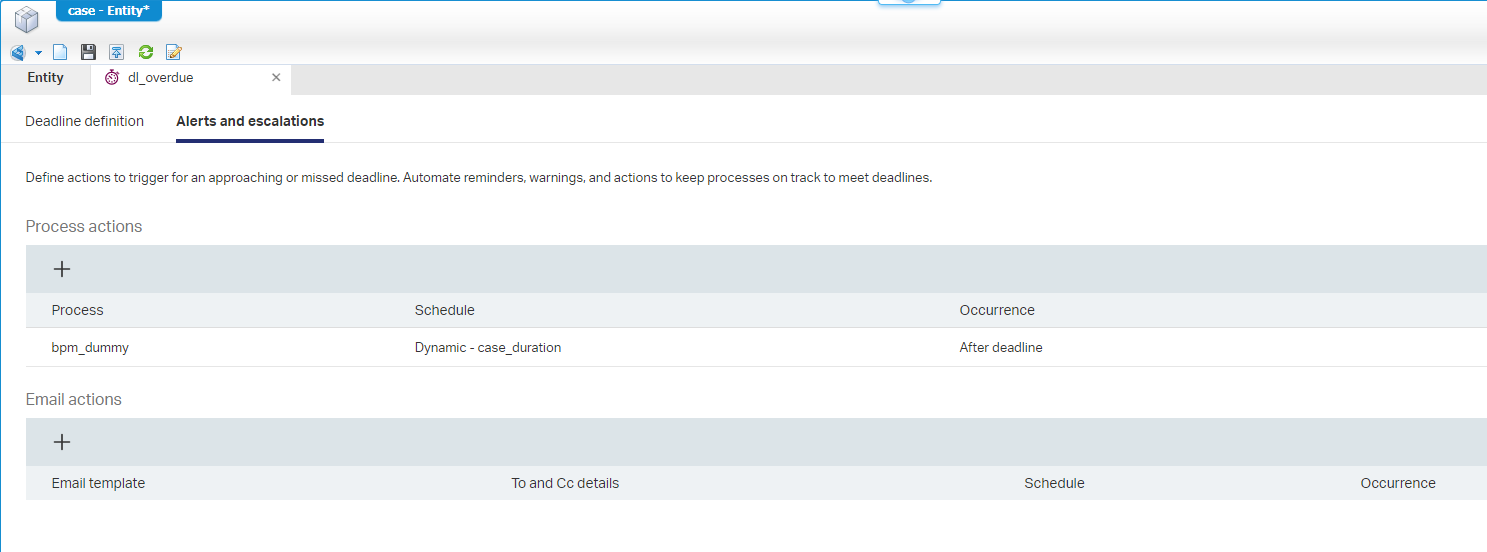Add a new email action with the plus button

62,442
